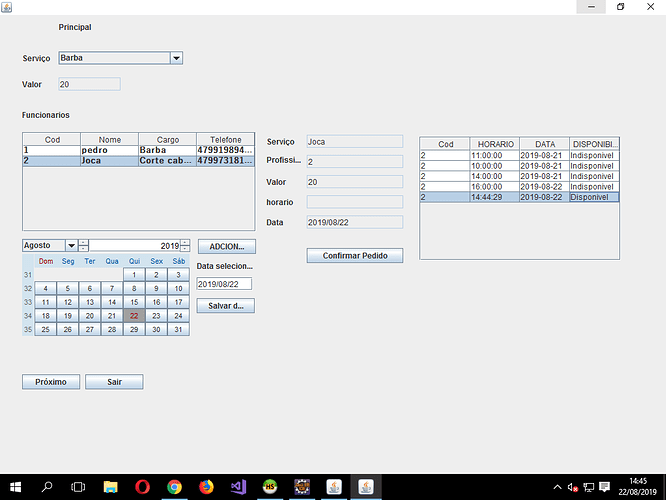Viewport: 666px width, 500px height.
Task: Open Opera browser from taskbar
Action: click(142, 487)
